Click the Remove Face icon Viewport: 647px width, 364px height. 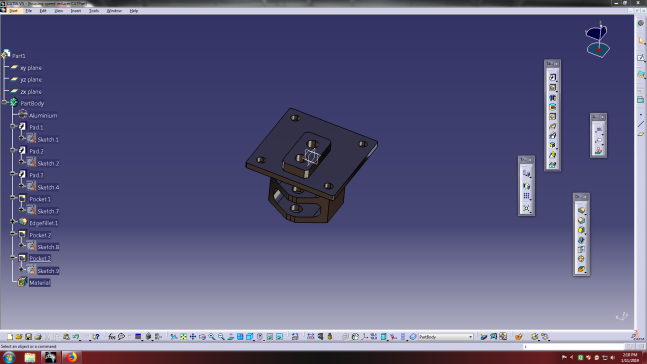click(581, 269)
